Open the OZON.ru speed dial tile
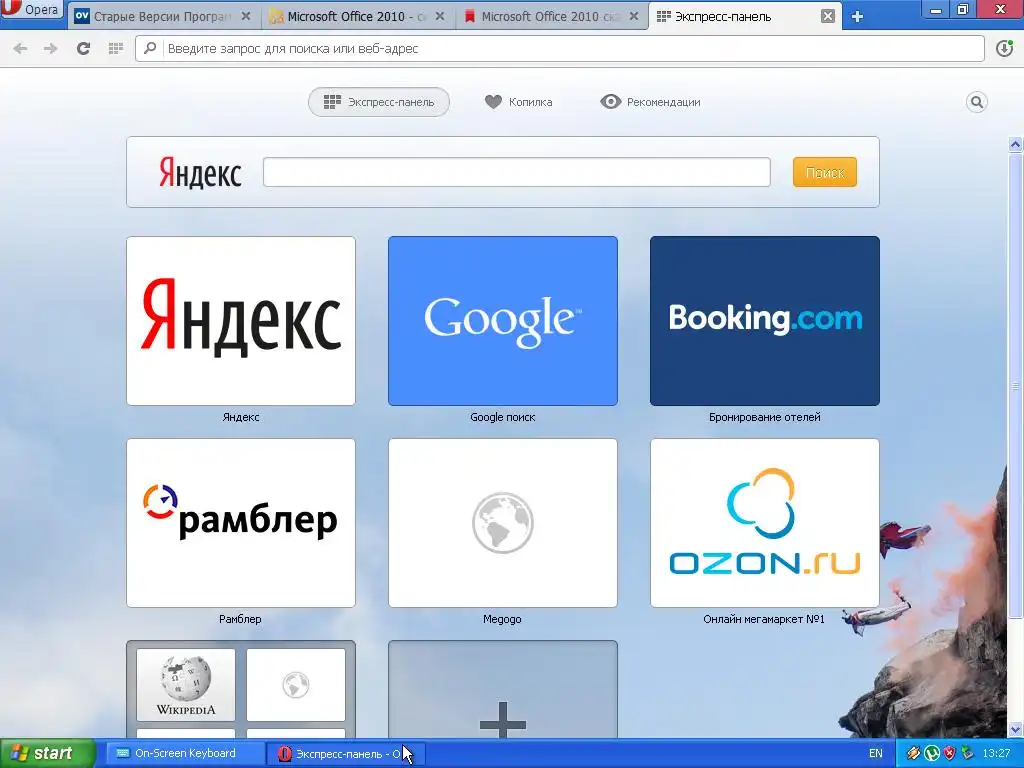This screenshot has width=1024, height=768. (765, 522)
